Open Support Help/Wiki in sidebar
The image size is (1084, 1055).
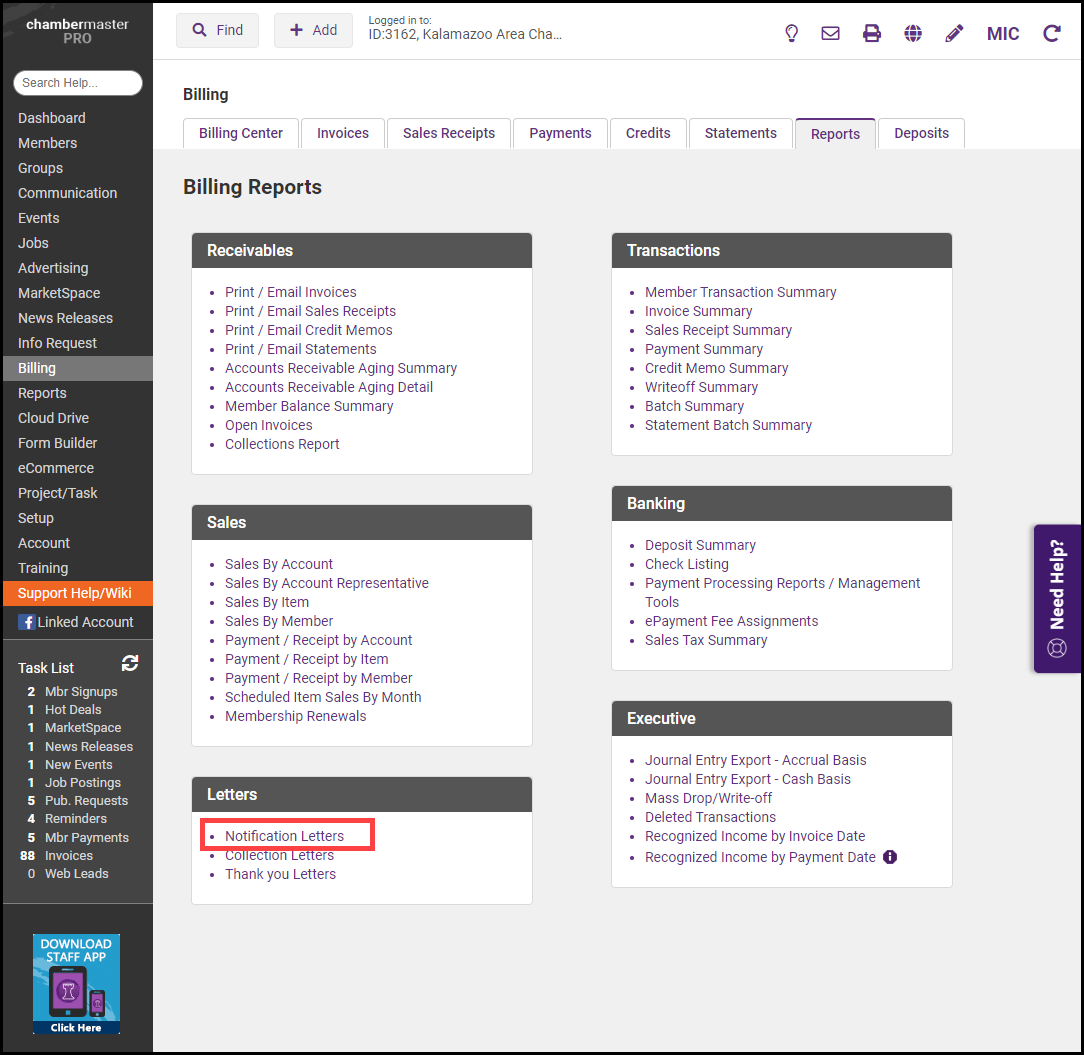pos(75,593)
